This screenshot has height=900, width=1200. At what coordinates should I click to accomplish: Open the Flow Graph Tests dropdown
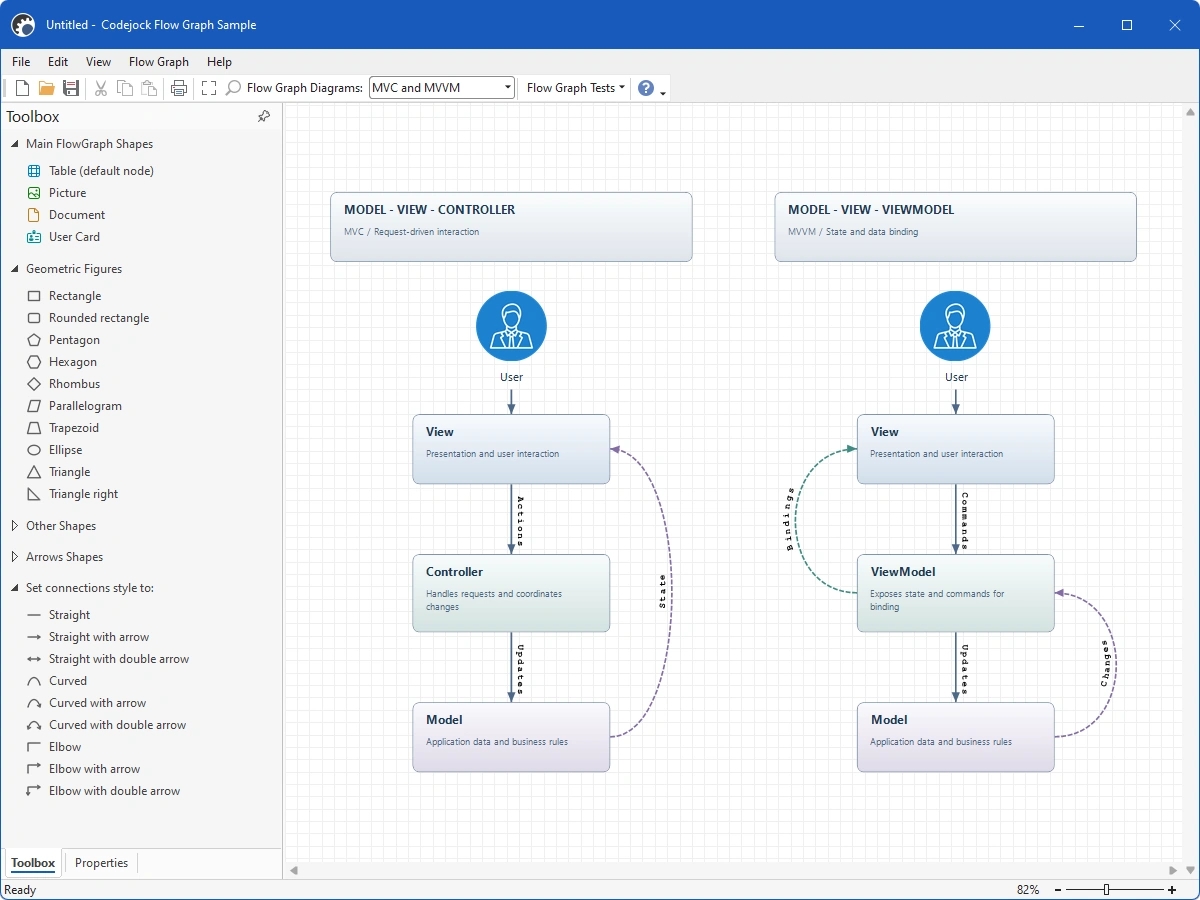576,88
